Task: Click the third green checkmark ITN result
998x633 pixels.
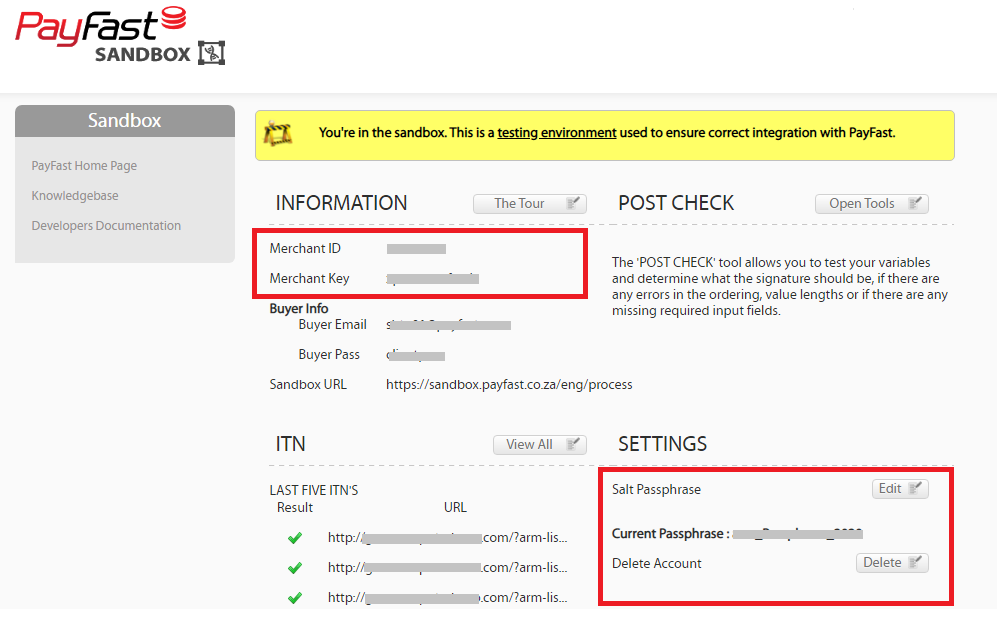Action: click(x=295, y=598)
